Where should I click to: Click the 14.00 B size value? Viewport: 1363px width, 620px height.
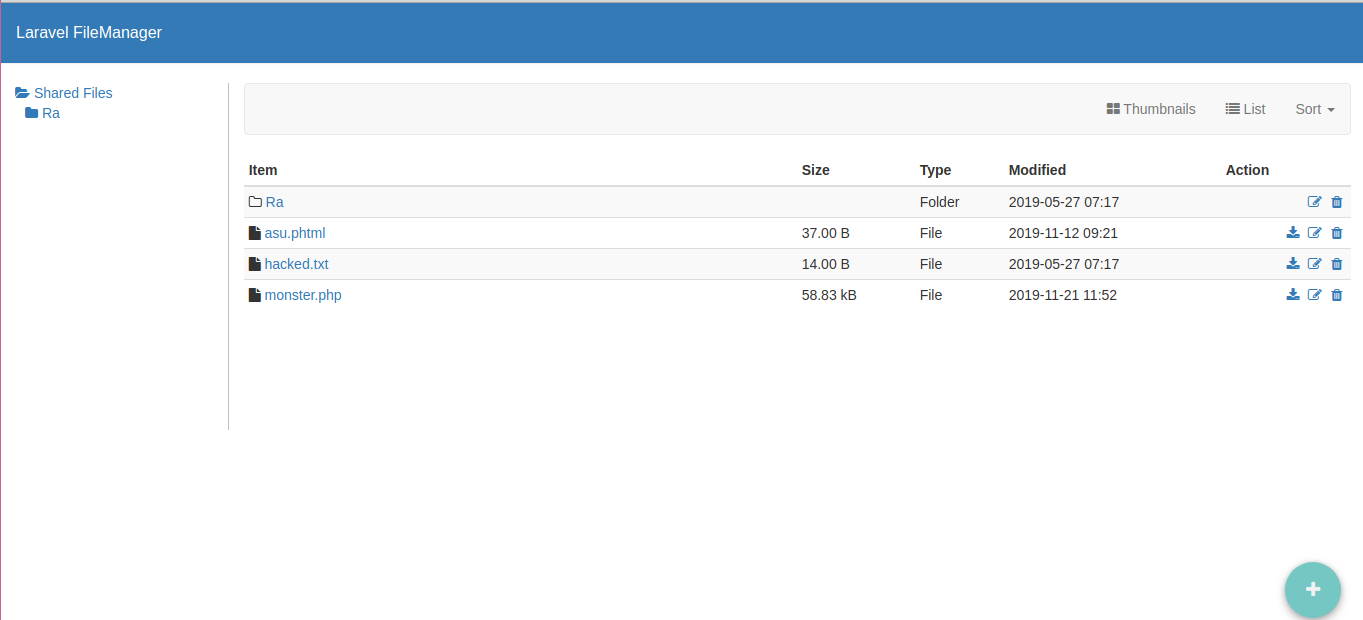tap(826, 264)
